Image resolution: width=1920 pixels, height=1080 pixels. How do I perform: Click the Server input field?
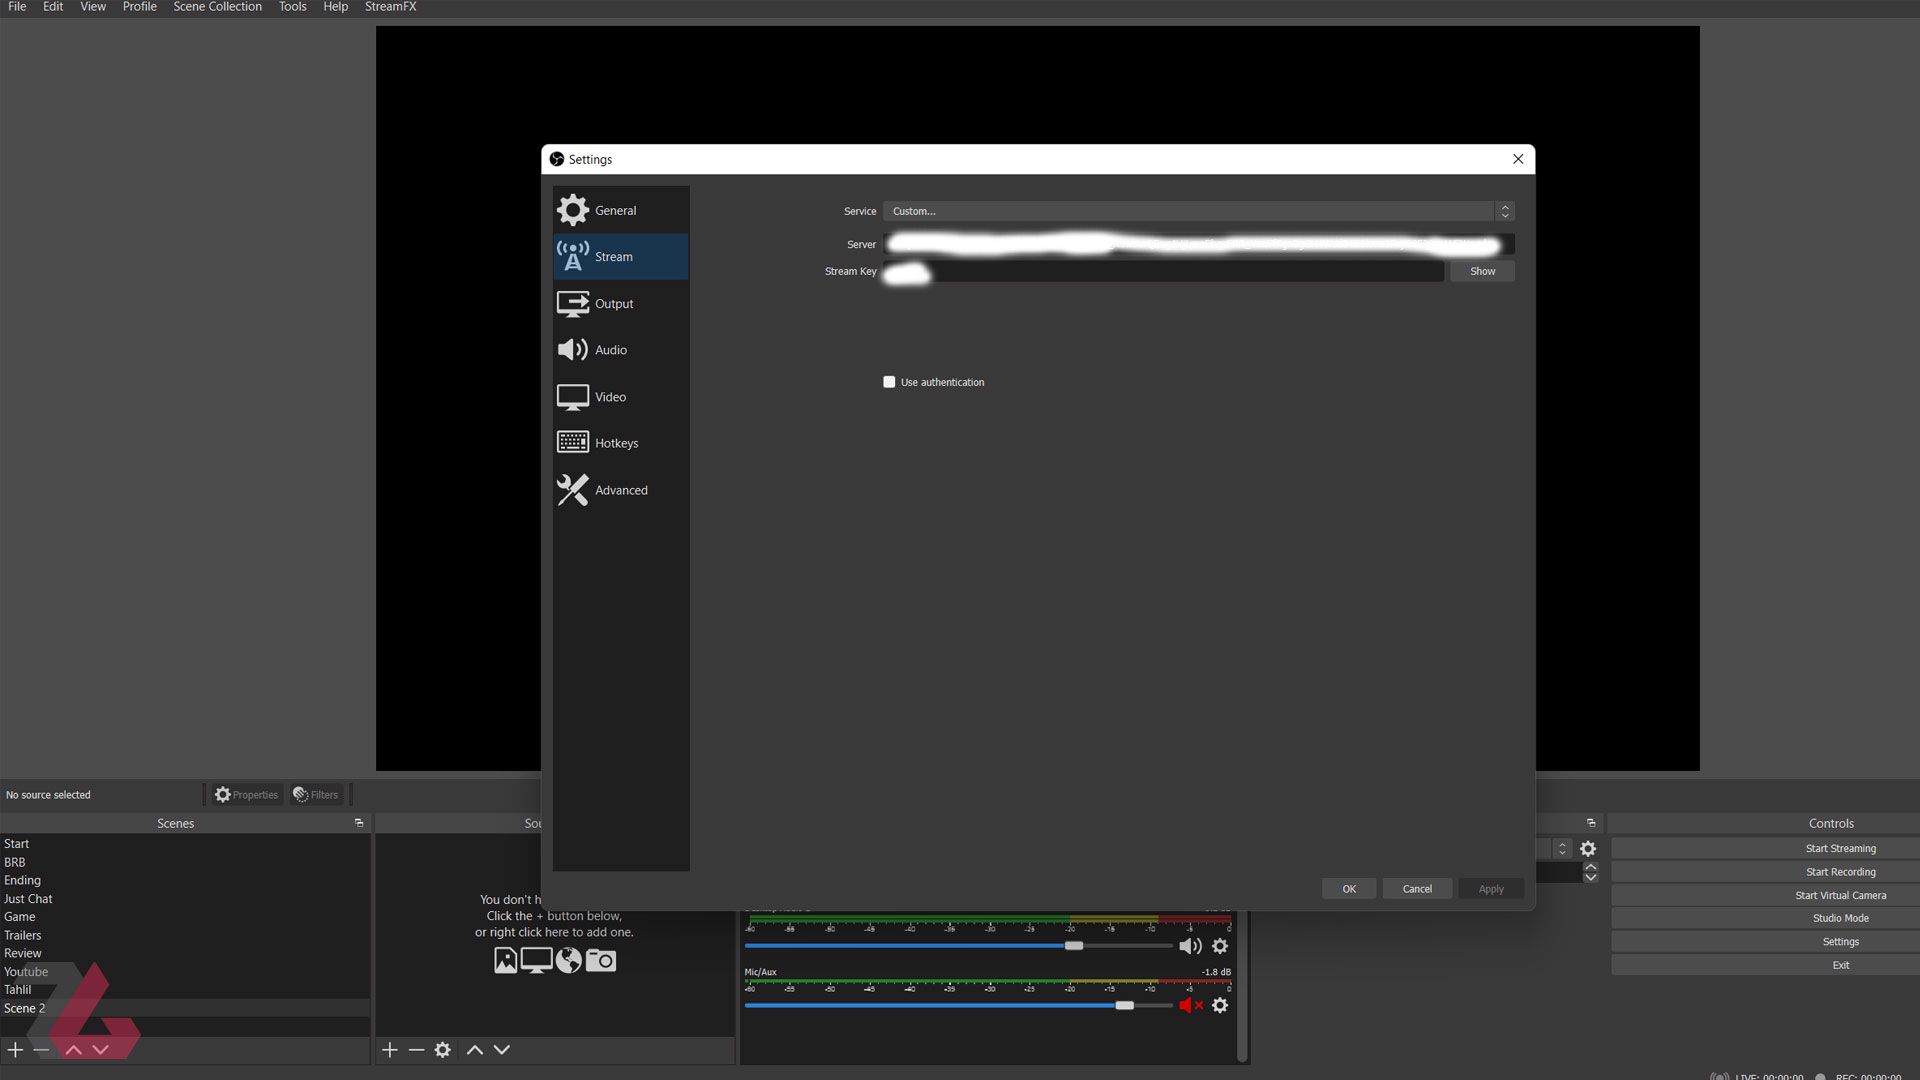pos(1199,243)
